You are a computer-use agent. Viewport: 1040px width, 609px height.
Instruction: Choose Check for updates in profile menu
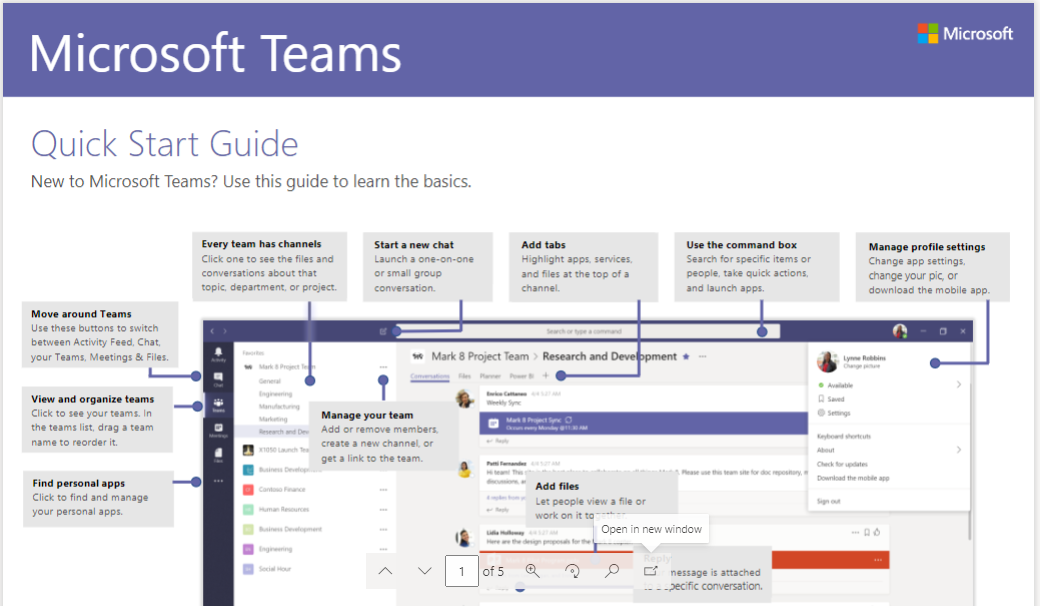click(x=842, y=464)
